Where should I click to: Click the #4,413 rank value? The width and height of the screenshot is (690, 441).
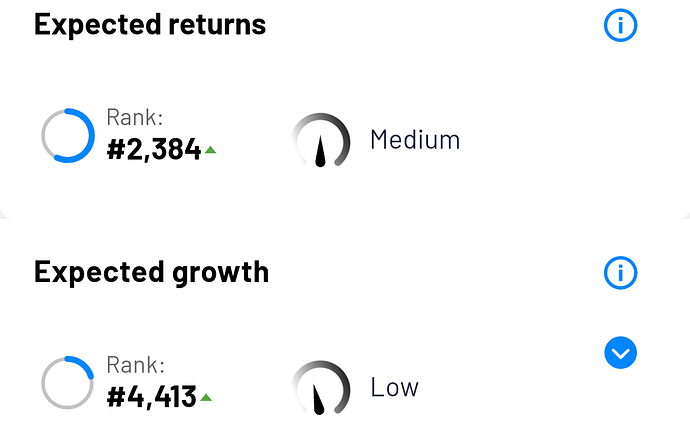point(152,397)
